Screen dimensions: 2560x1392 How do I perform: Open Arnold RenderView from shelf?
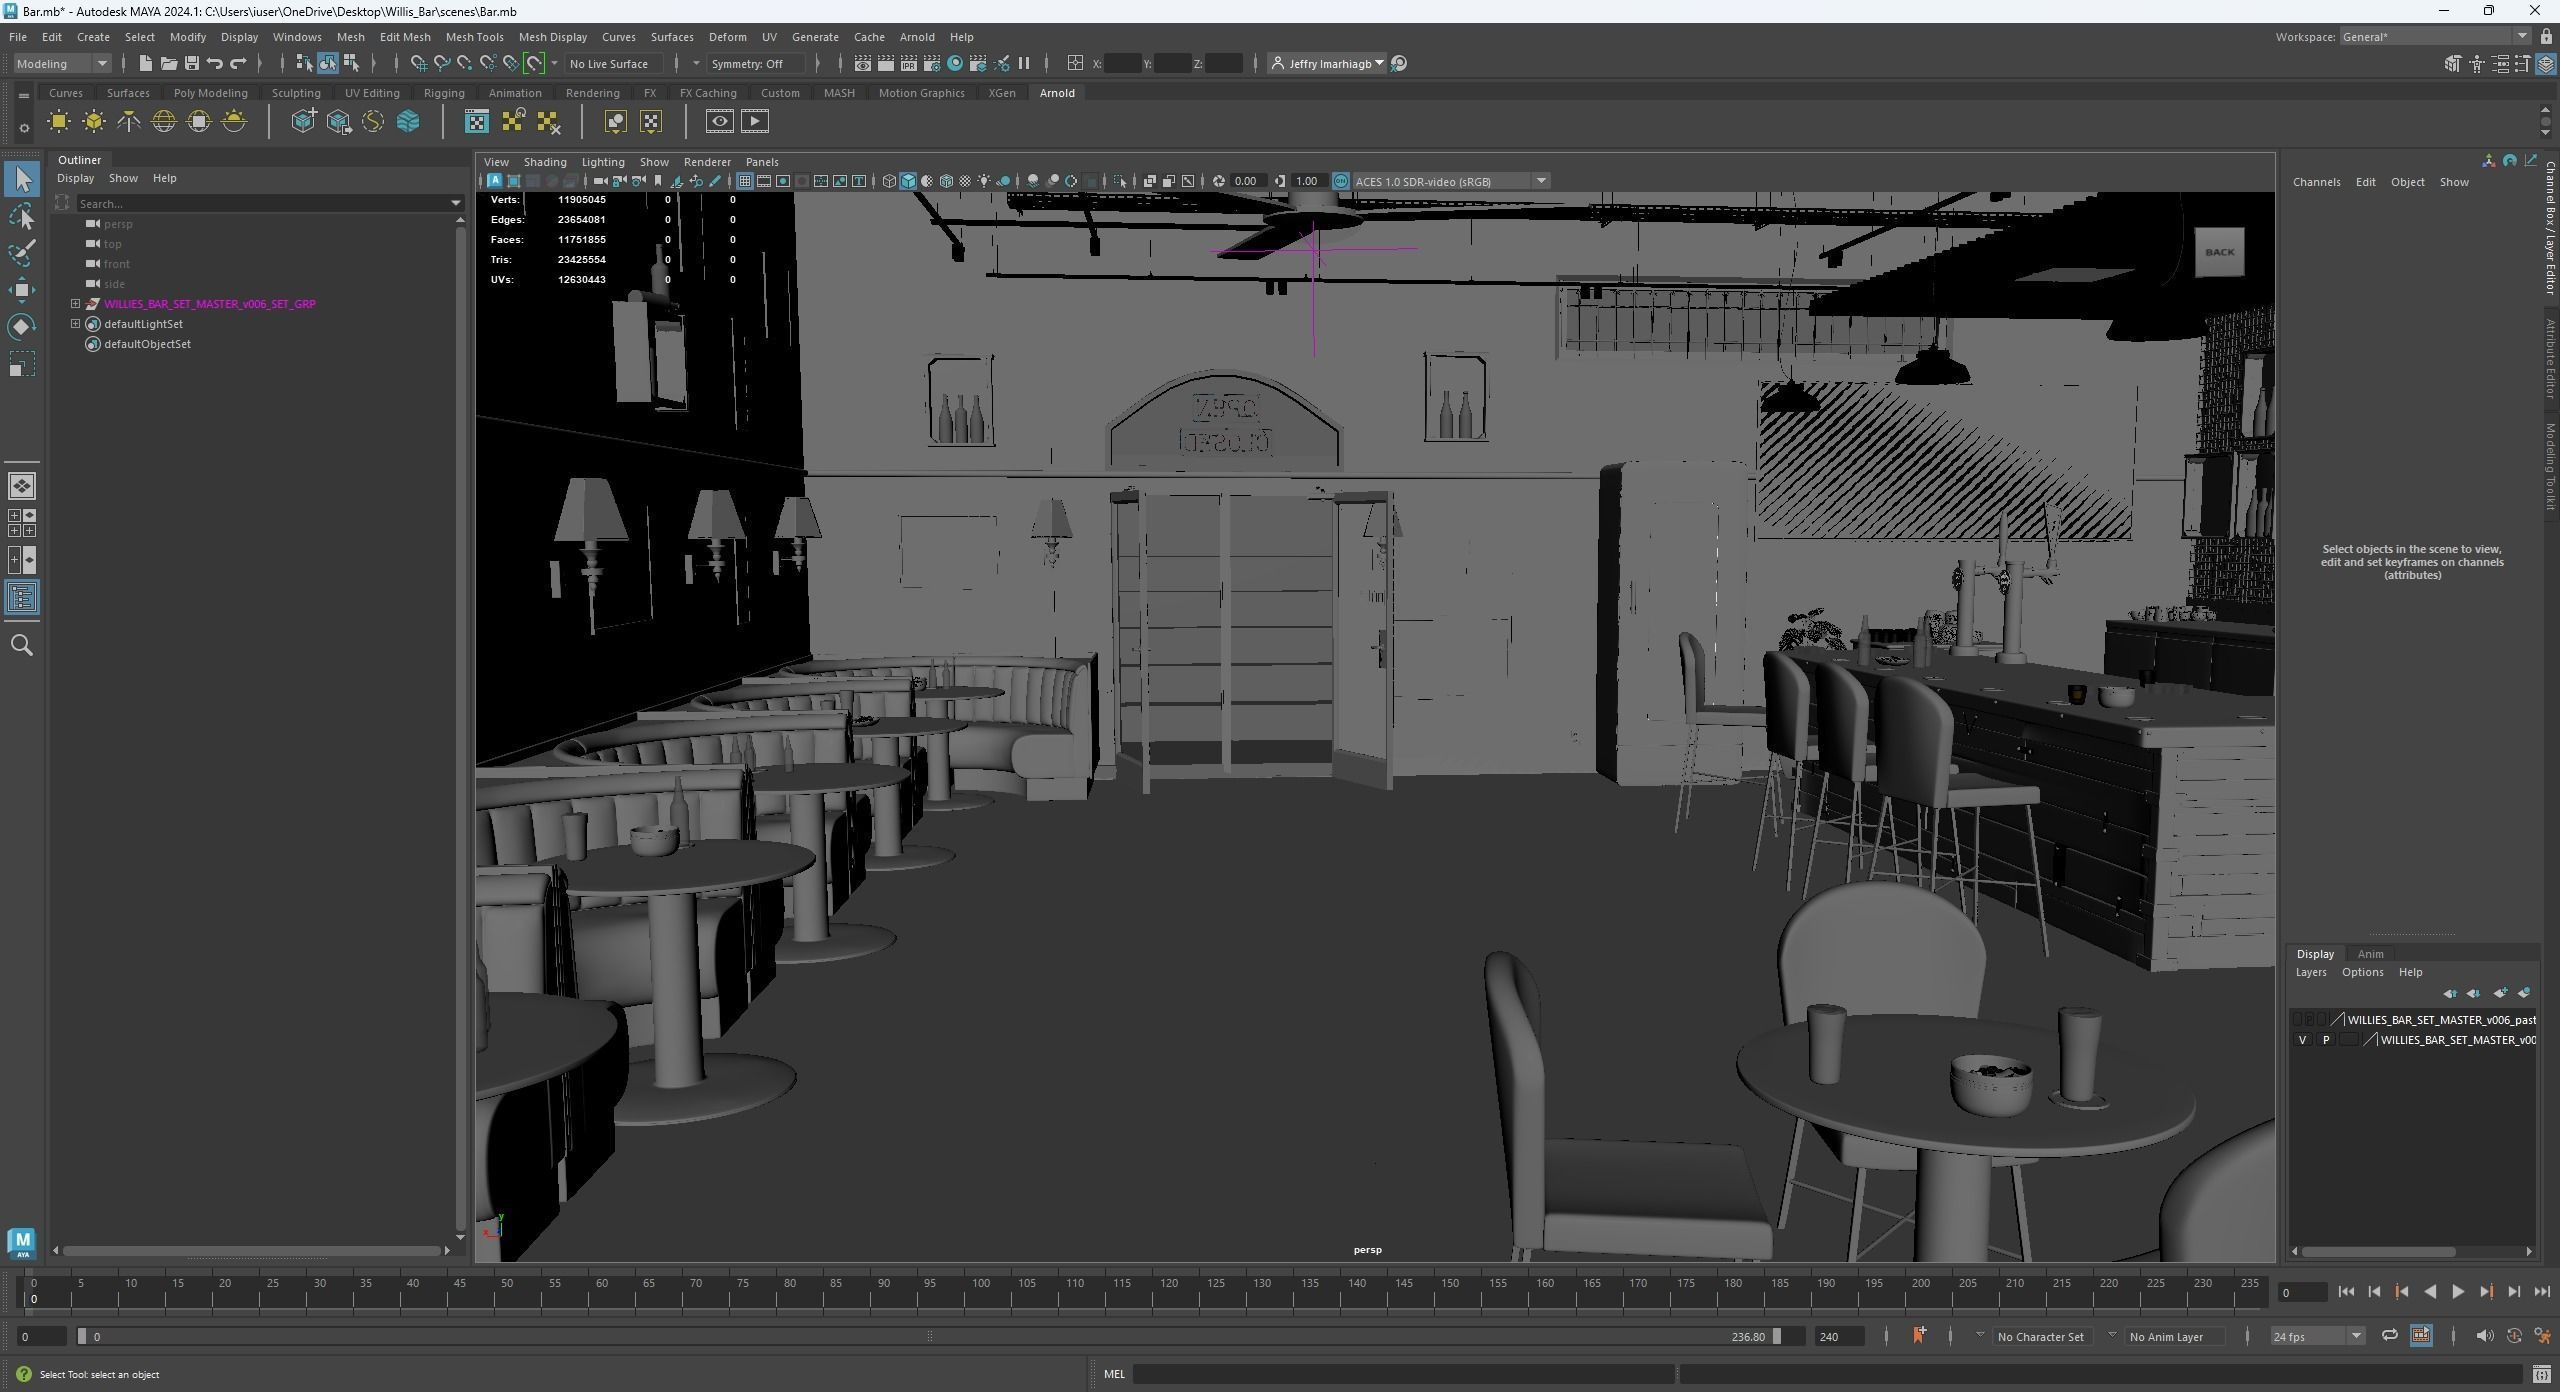[x=719, y=122]
